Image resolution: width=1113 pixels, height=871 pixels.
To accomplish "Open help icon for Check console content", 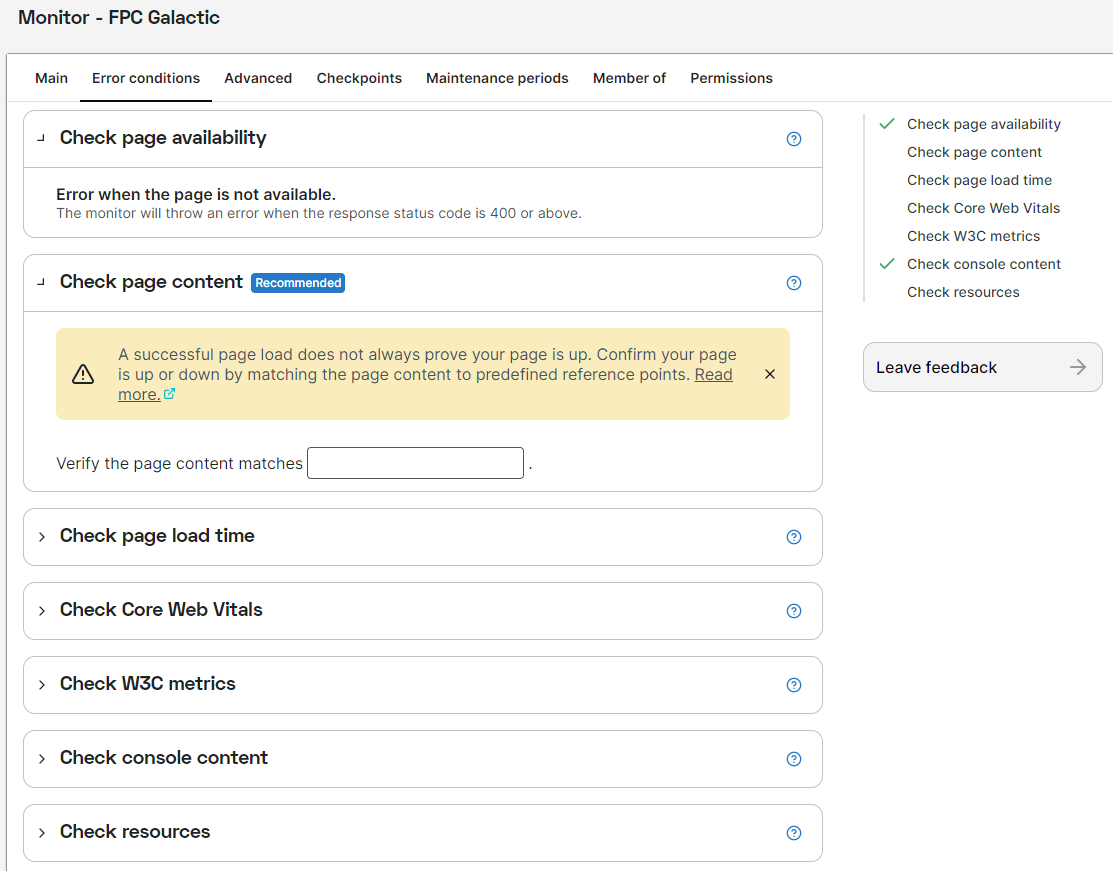I will 794,759.
